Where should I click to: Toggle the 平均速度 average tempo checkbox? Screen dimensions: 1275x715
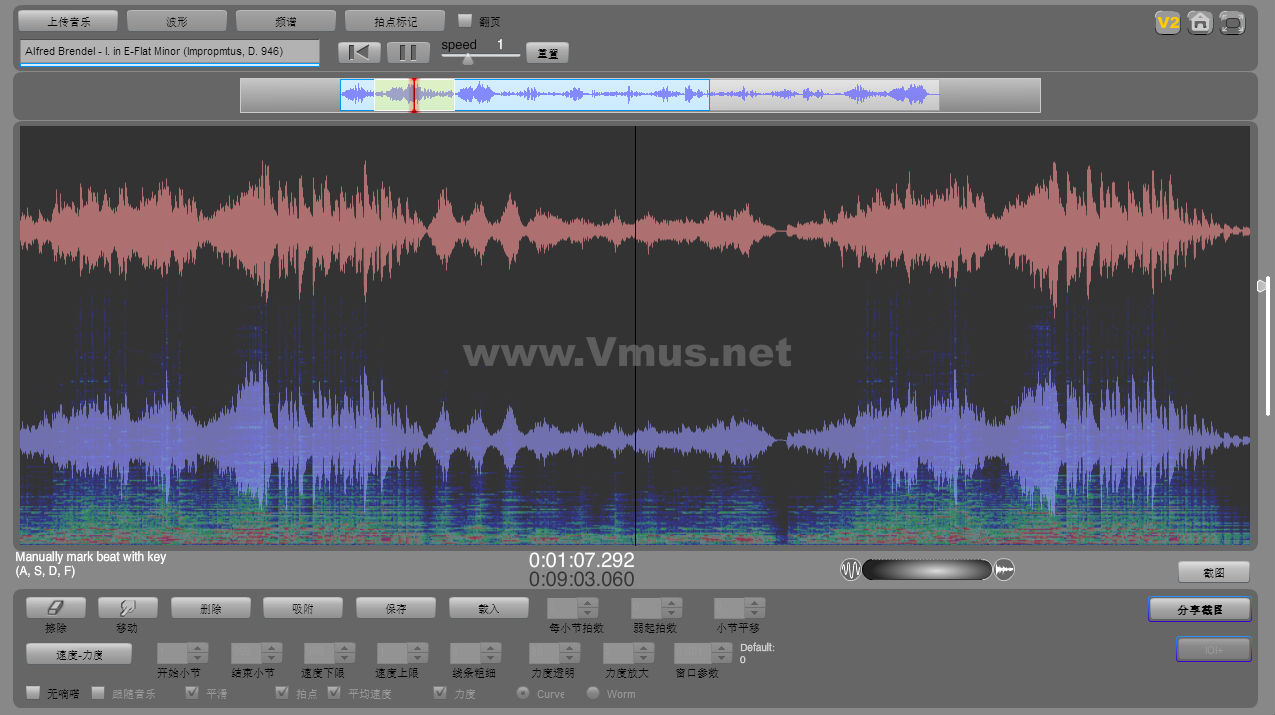coord(335,692)
